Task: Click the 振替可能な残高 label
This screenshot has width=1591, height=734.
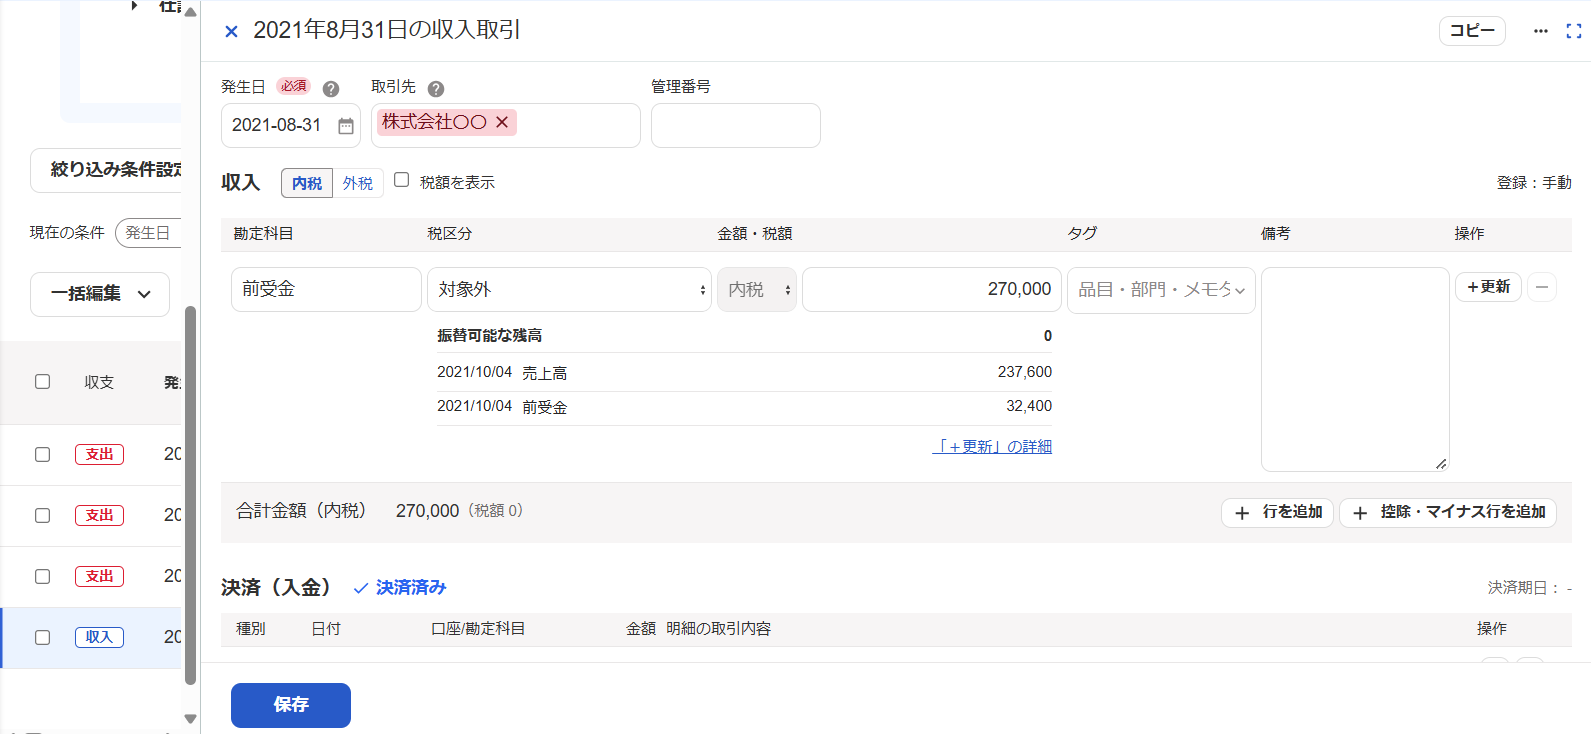Action: coord(489,336)
